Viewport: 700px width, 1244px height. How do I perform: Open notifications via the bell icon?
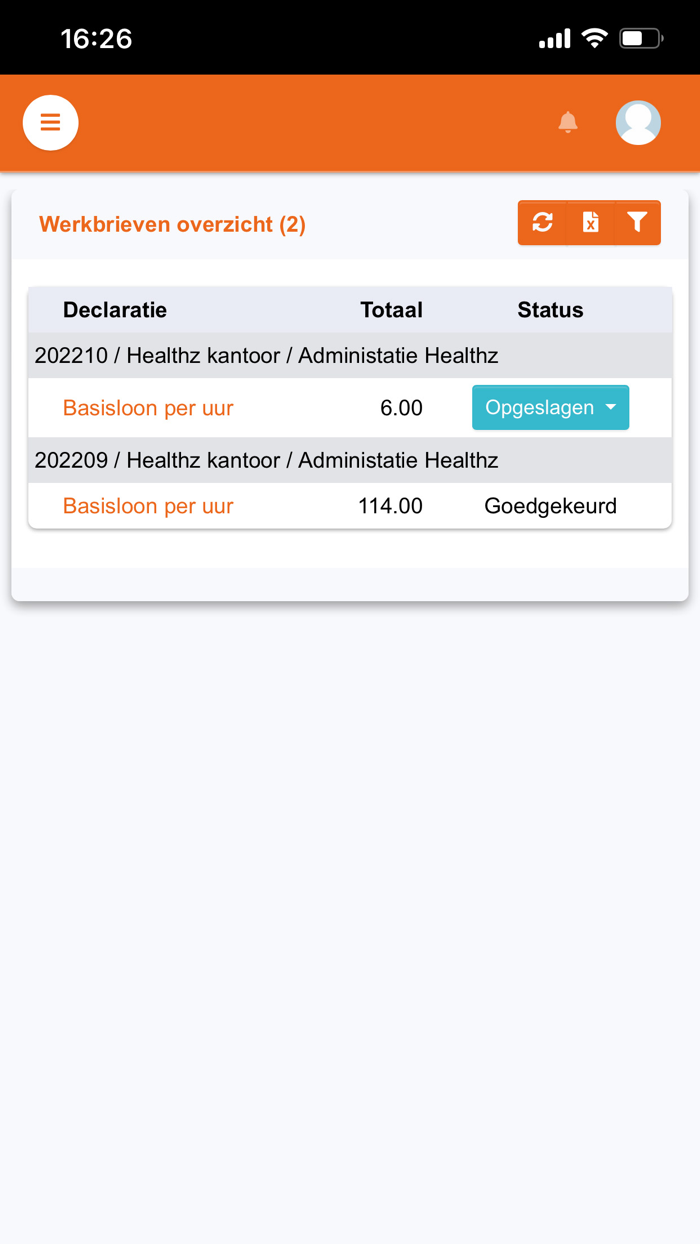(x=568, y=122)
